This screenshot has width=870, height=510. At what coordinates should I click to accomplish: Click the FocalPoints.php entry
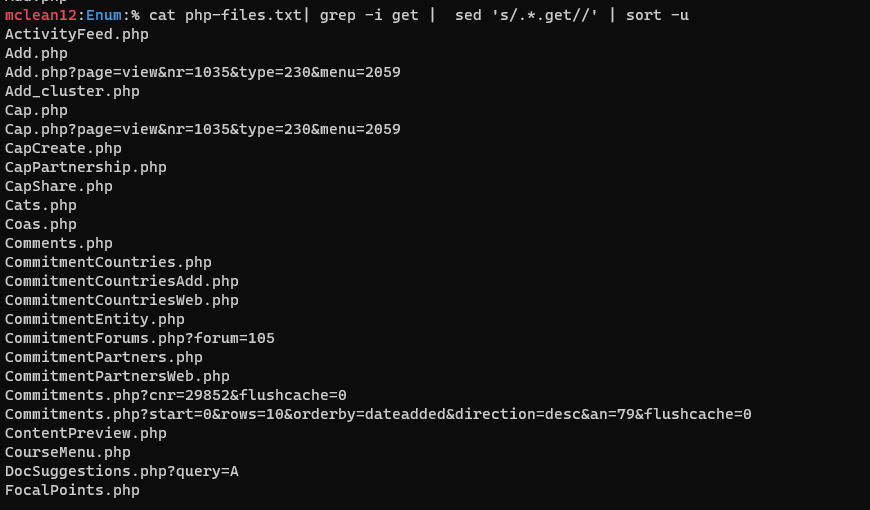click(x=72, y=491)
